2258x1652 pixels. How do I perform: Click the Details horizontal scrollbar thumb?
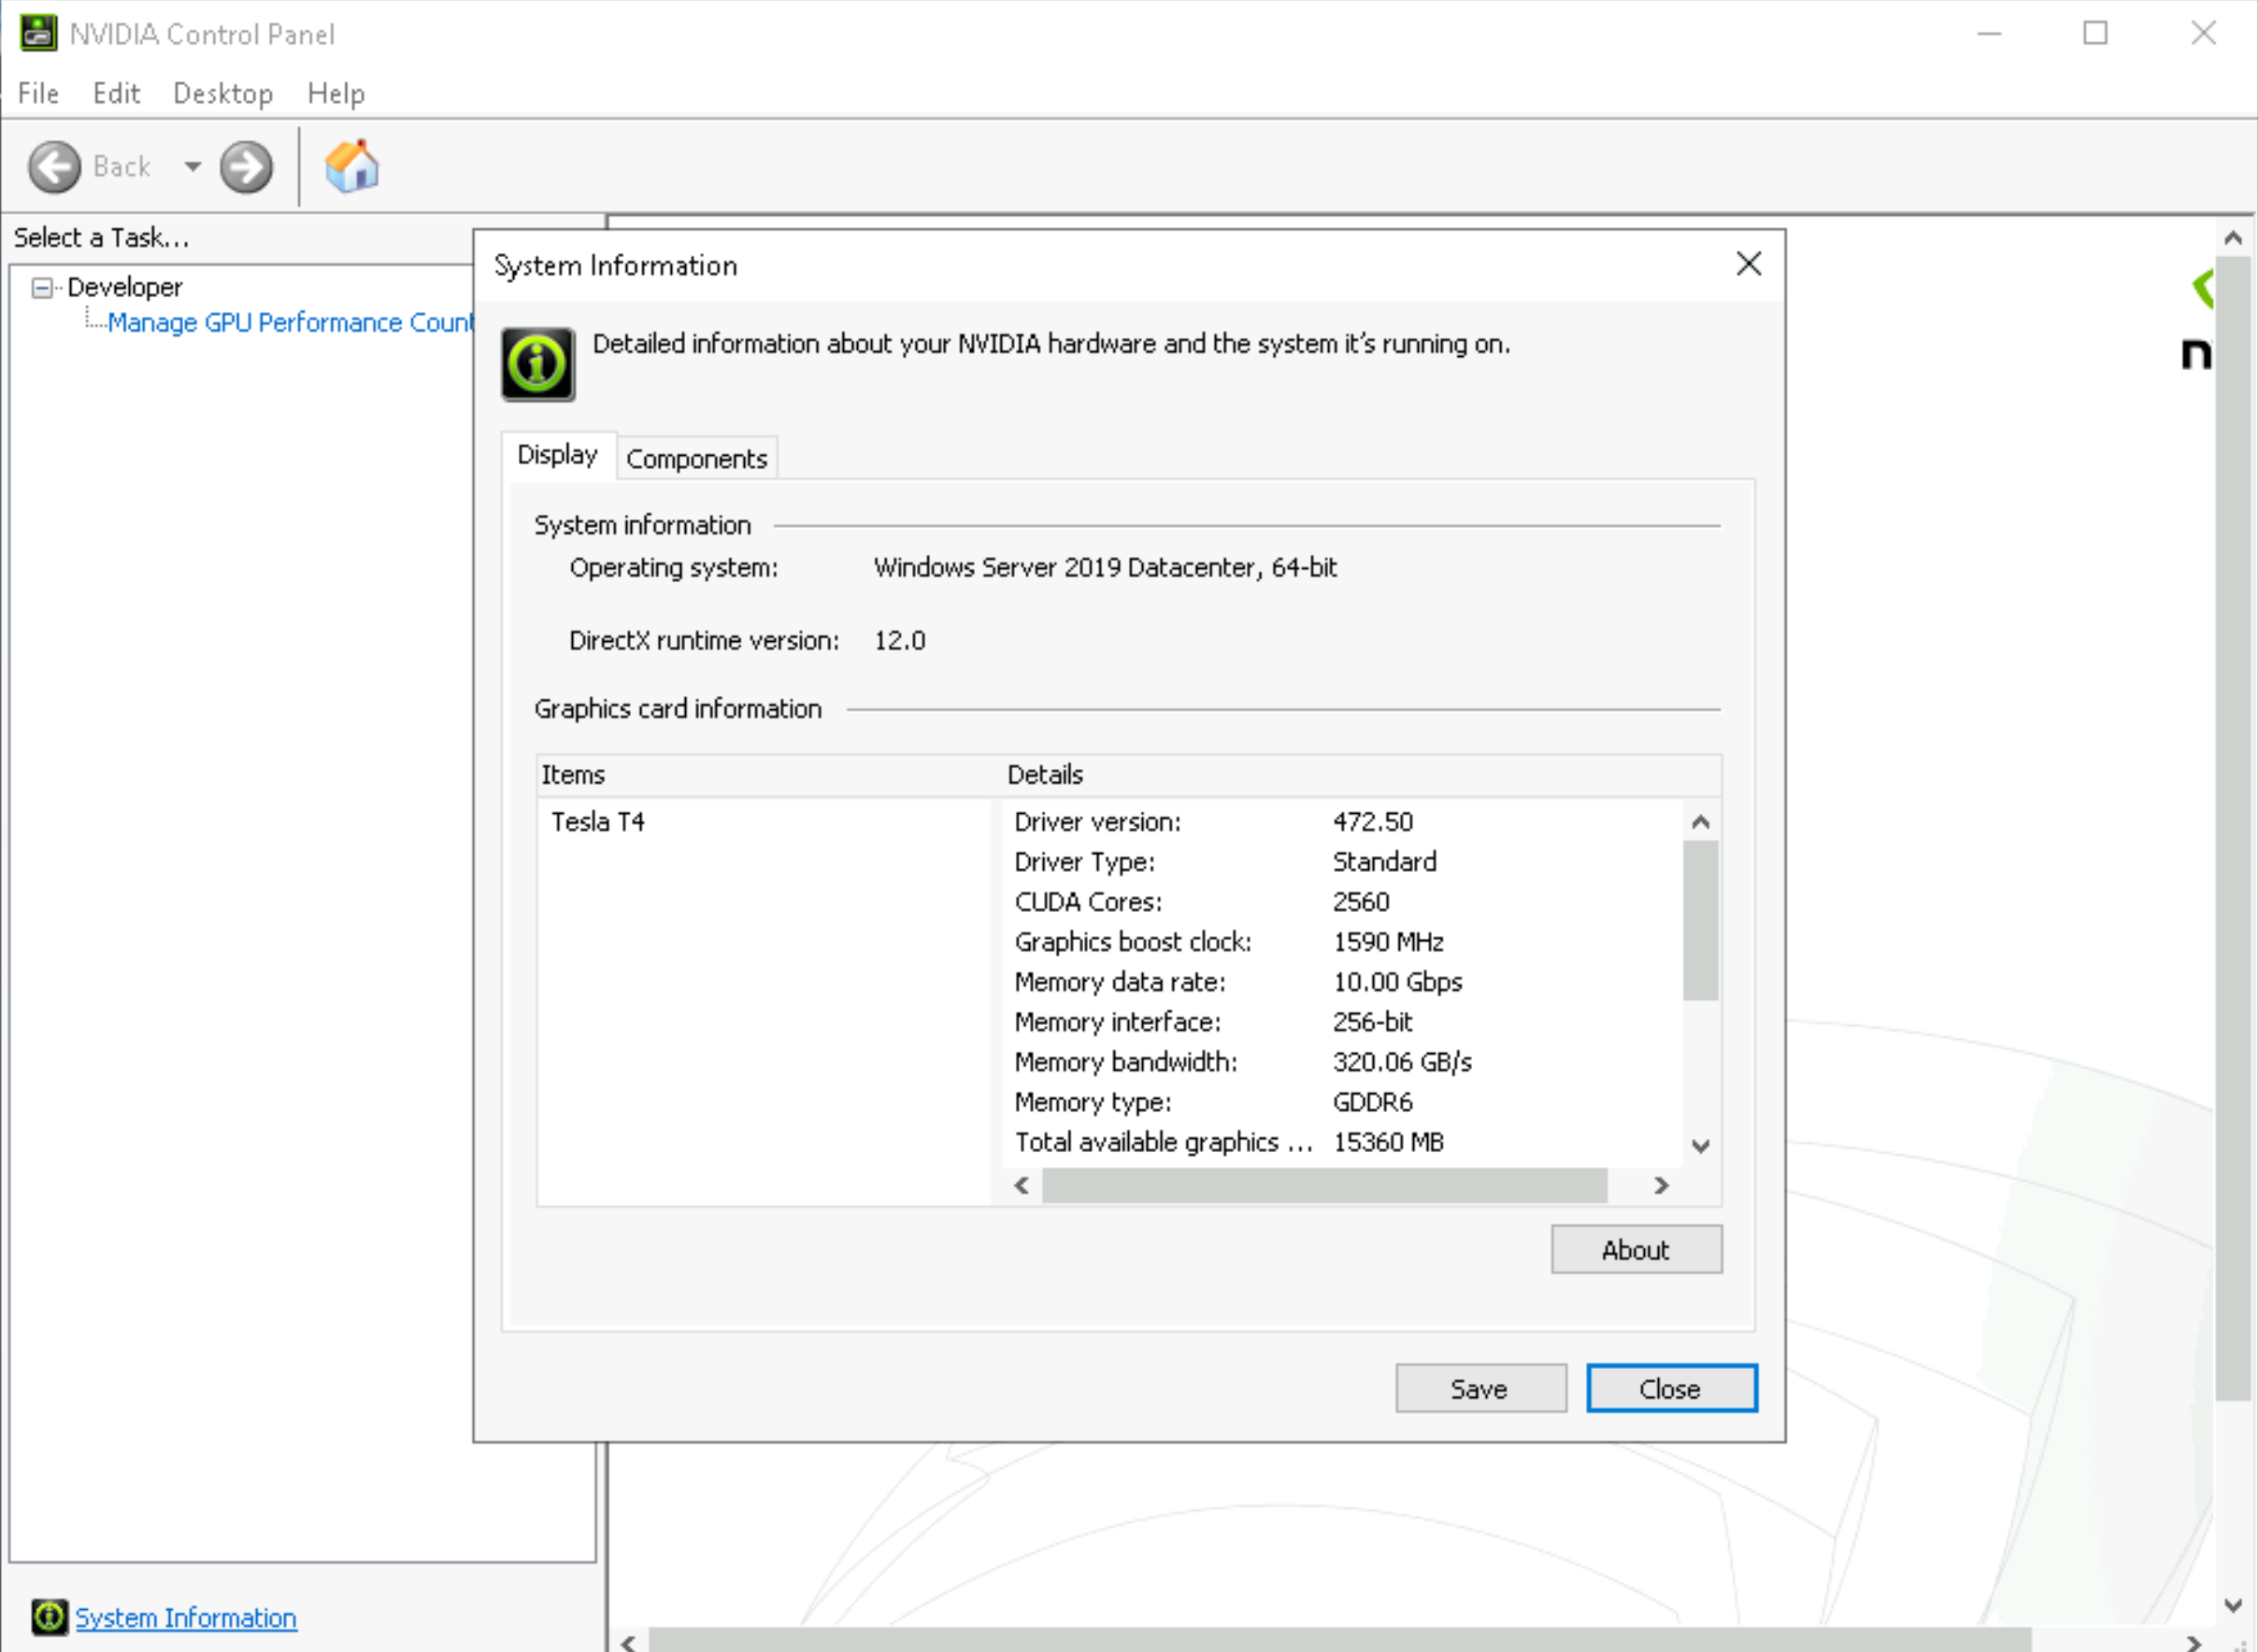point(1325,1185)
